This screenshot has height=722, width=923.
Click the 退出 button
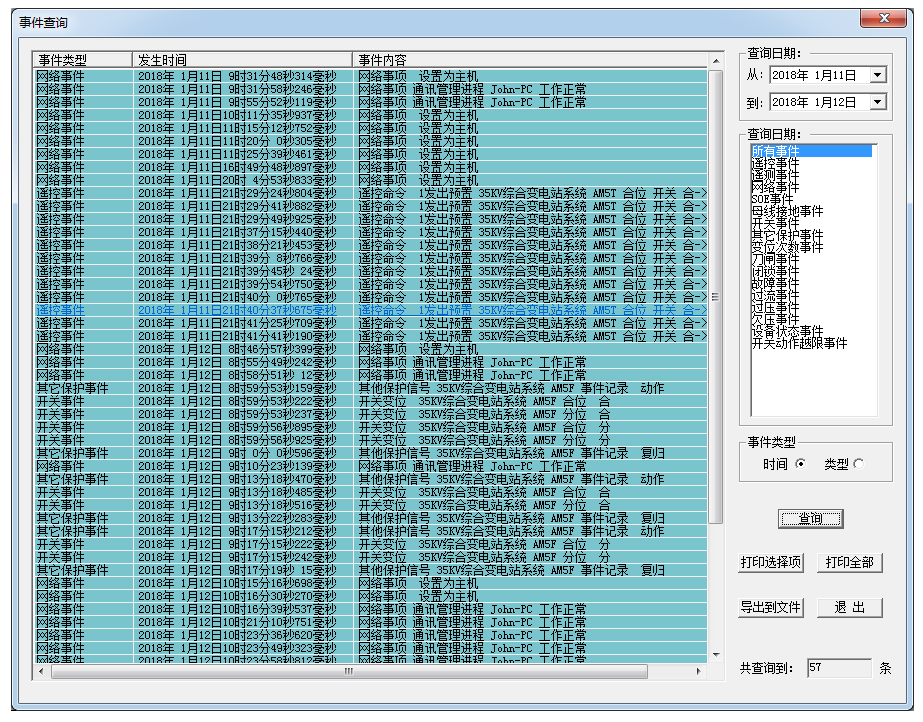tap(850, 608)
